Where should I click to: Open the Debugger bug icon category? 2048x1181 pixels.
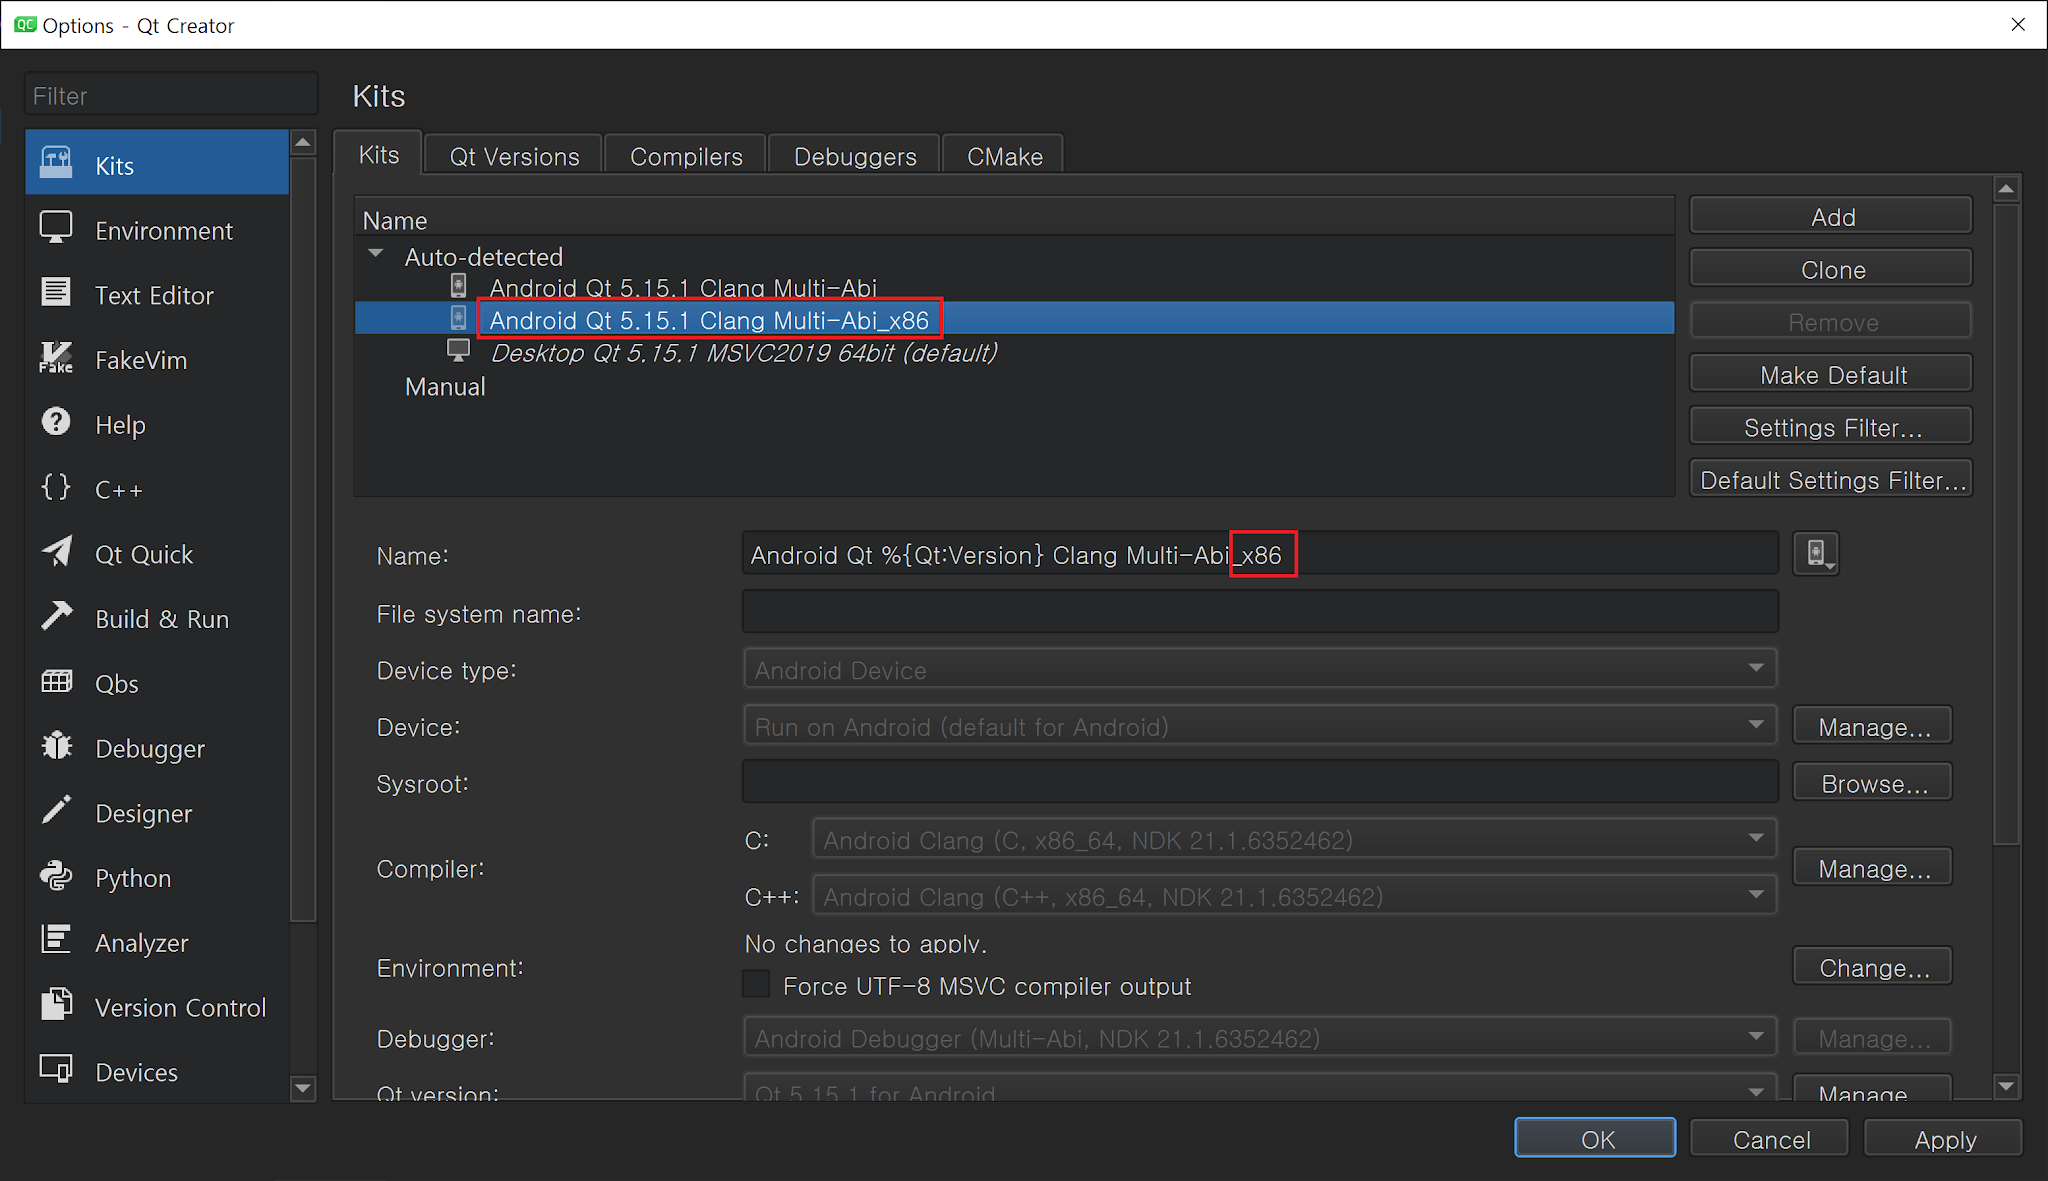coord(56,747)
